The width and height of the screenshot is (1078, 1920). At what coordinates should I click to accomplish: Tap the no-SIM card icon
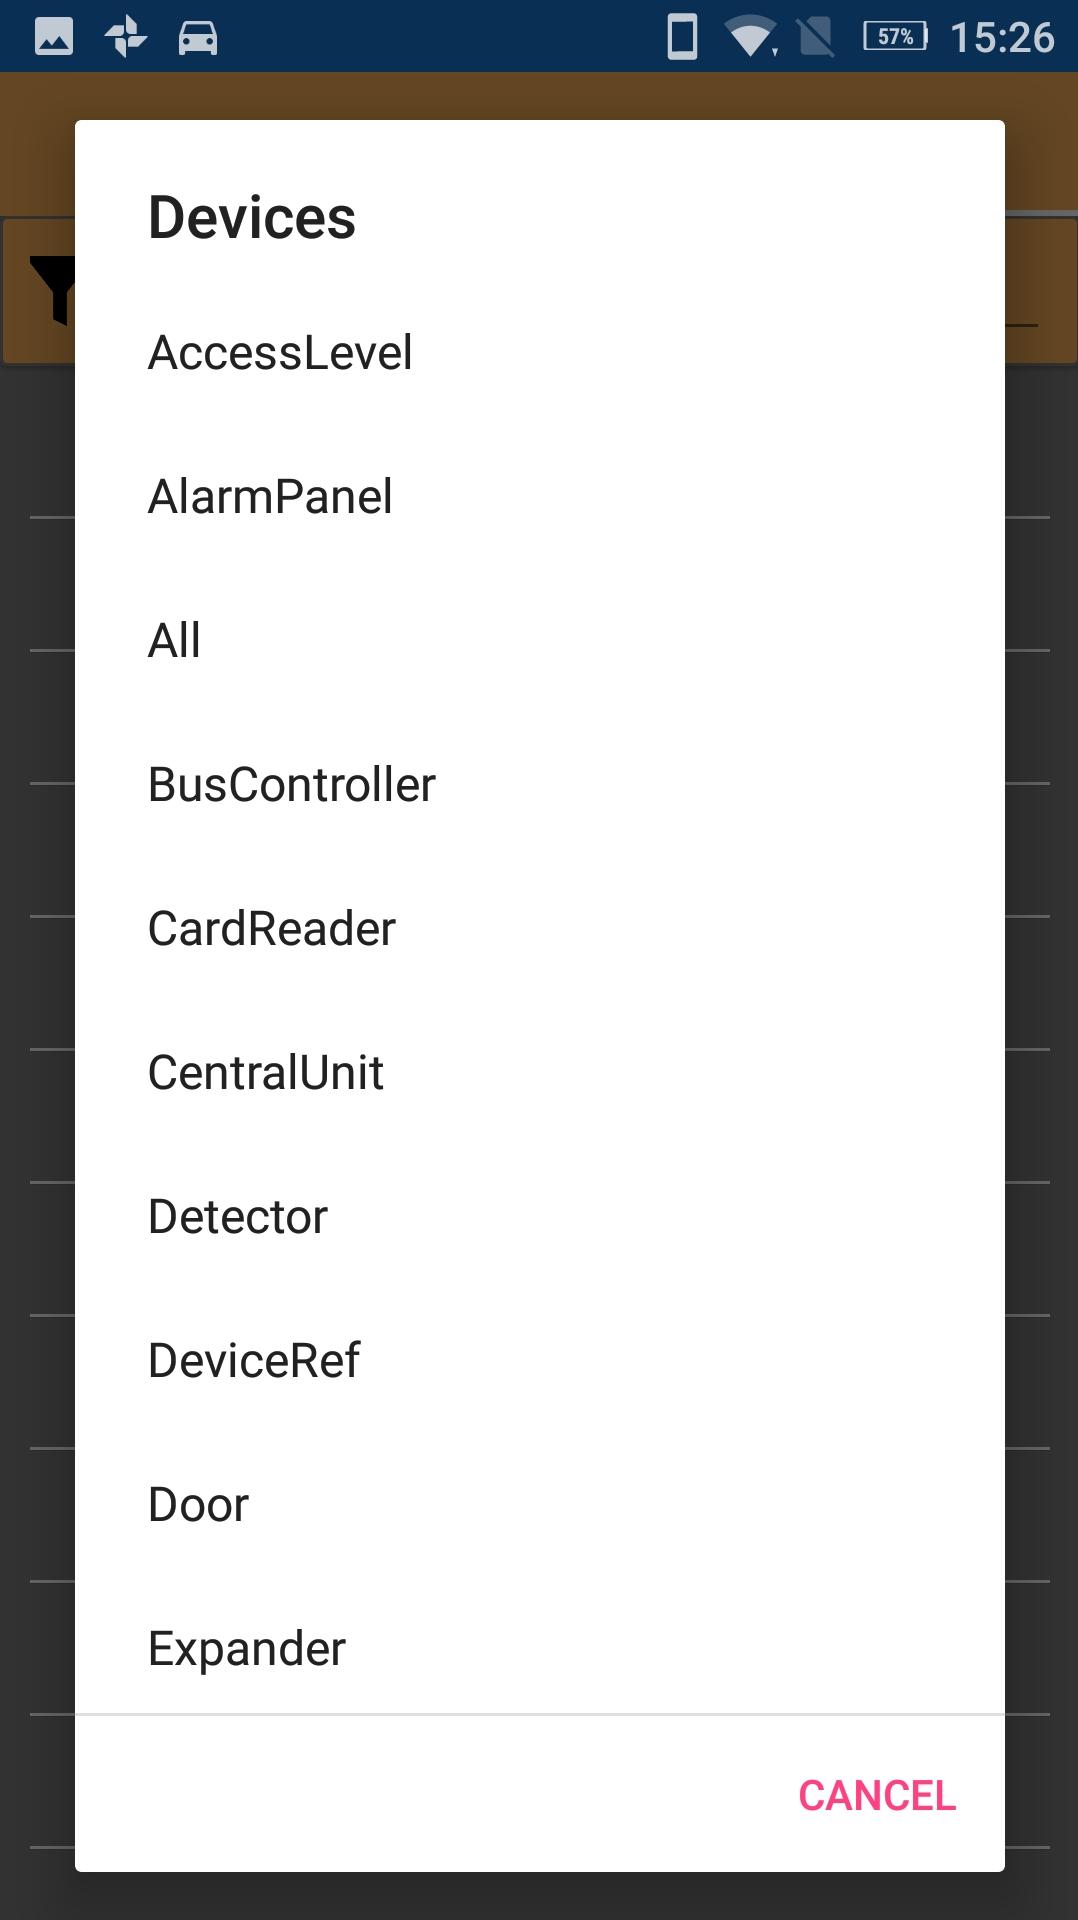point(817,38)
